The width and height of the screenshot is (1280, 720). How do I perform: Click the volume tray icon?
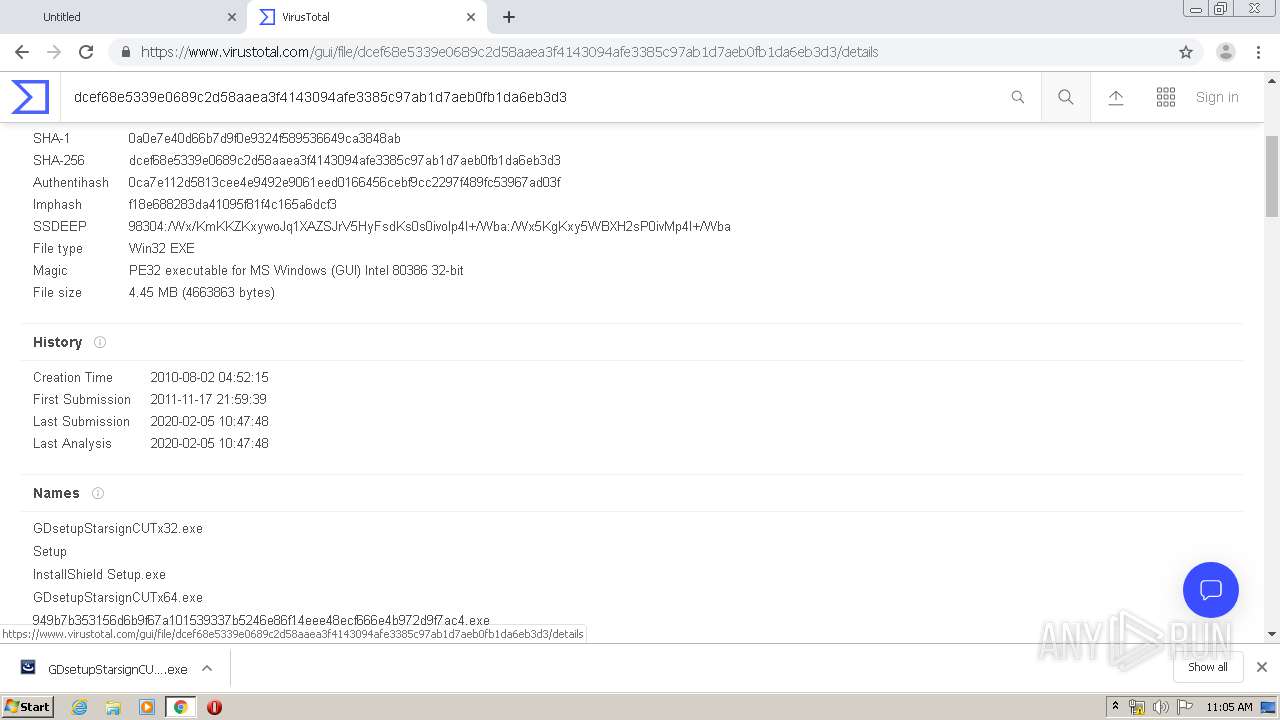[x=1161, y=707]
